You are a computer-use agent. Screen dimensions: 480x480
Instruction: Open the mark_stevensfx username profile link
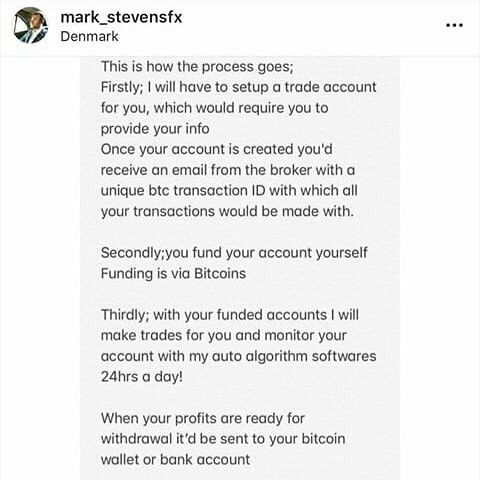[121, 17]
